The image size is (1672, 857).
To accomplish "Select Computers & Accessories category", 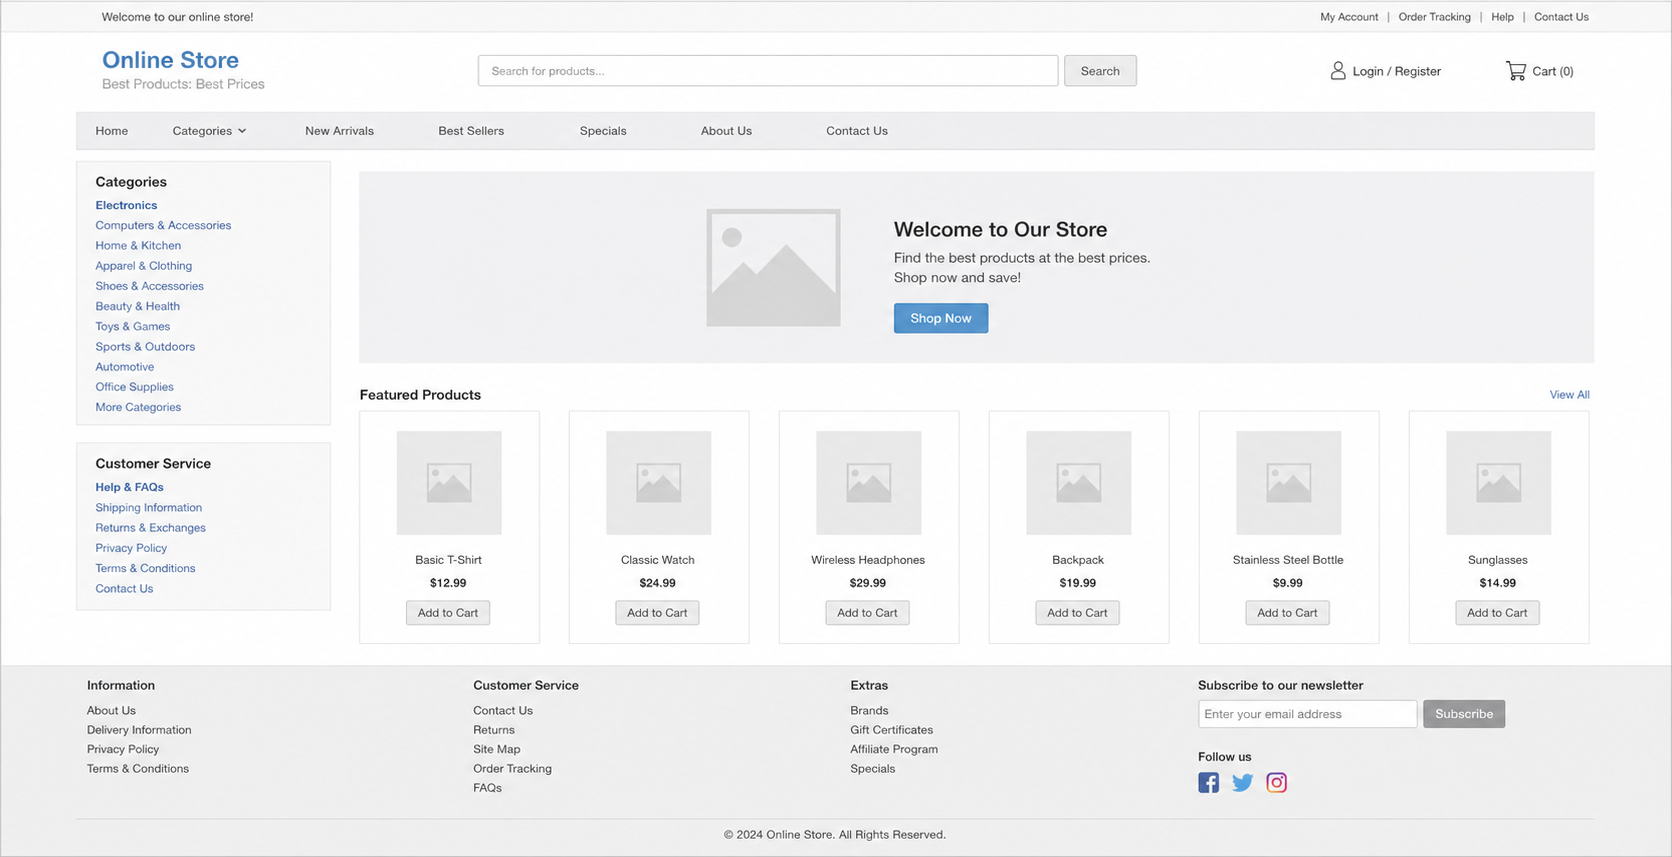I will (163, 225).
